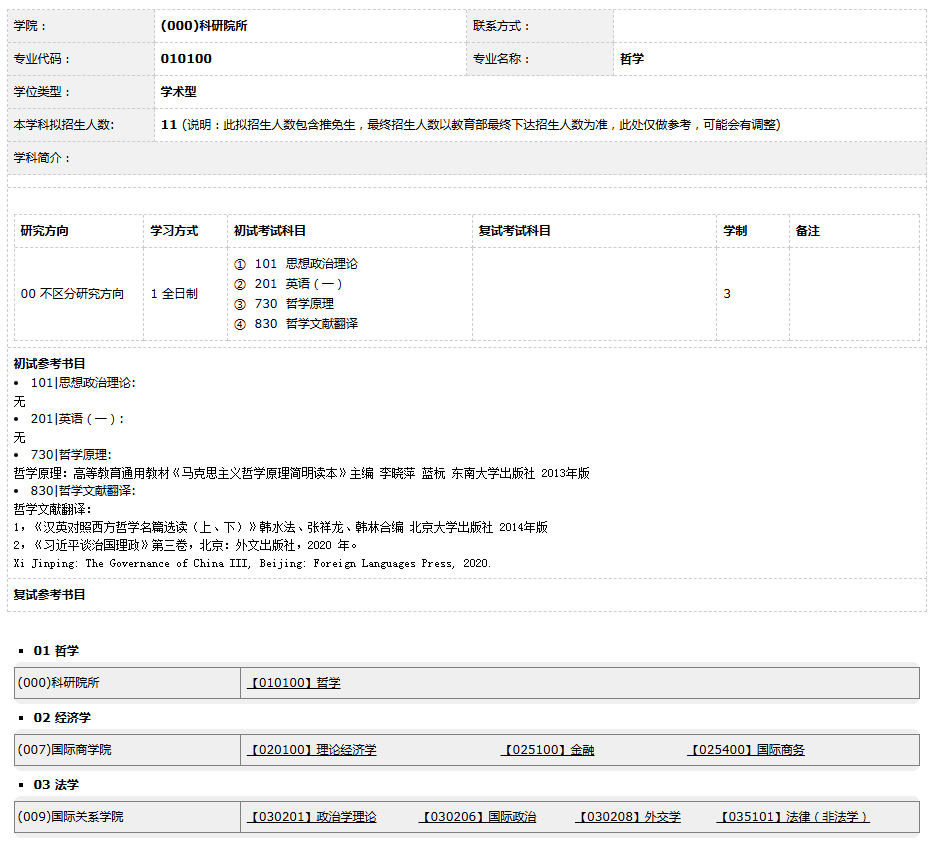The width and height of the screenshot is (929, 841).
Task: Open the 【010100】哲学 major link
Action: pyautogui.click(x=294, y=683)
